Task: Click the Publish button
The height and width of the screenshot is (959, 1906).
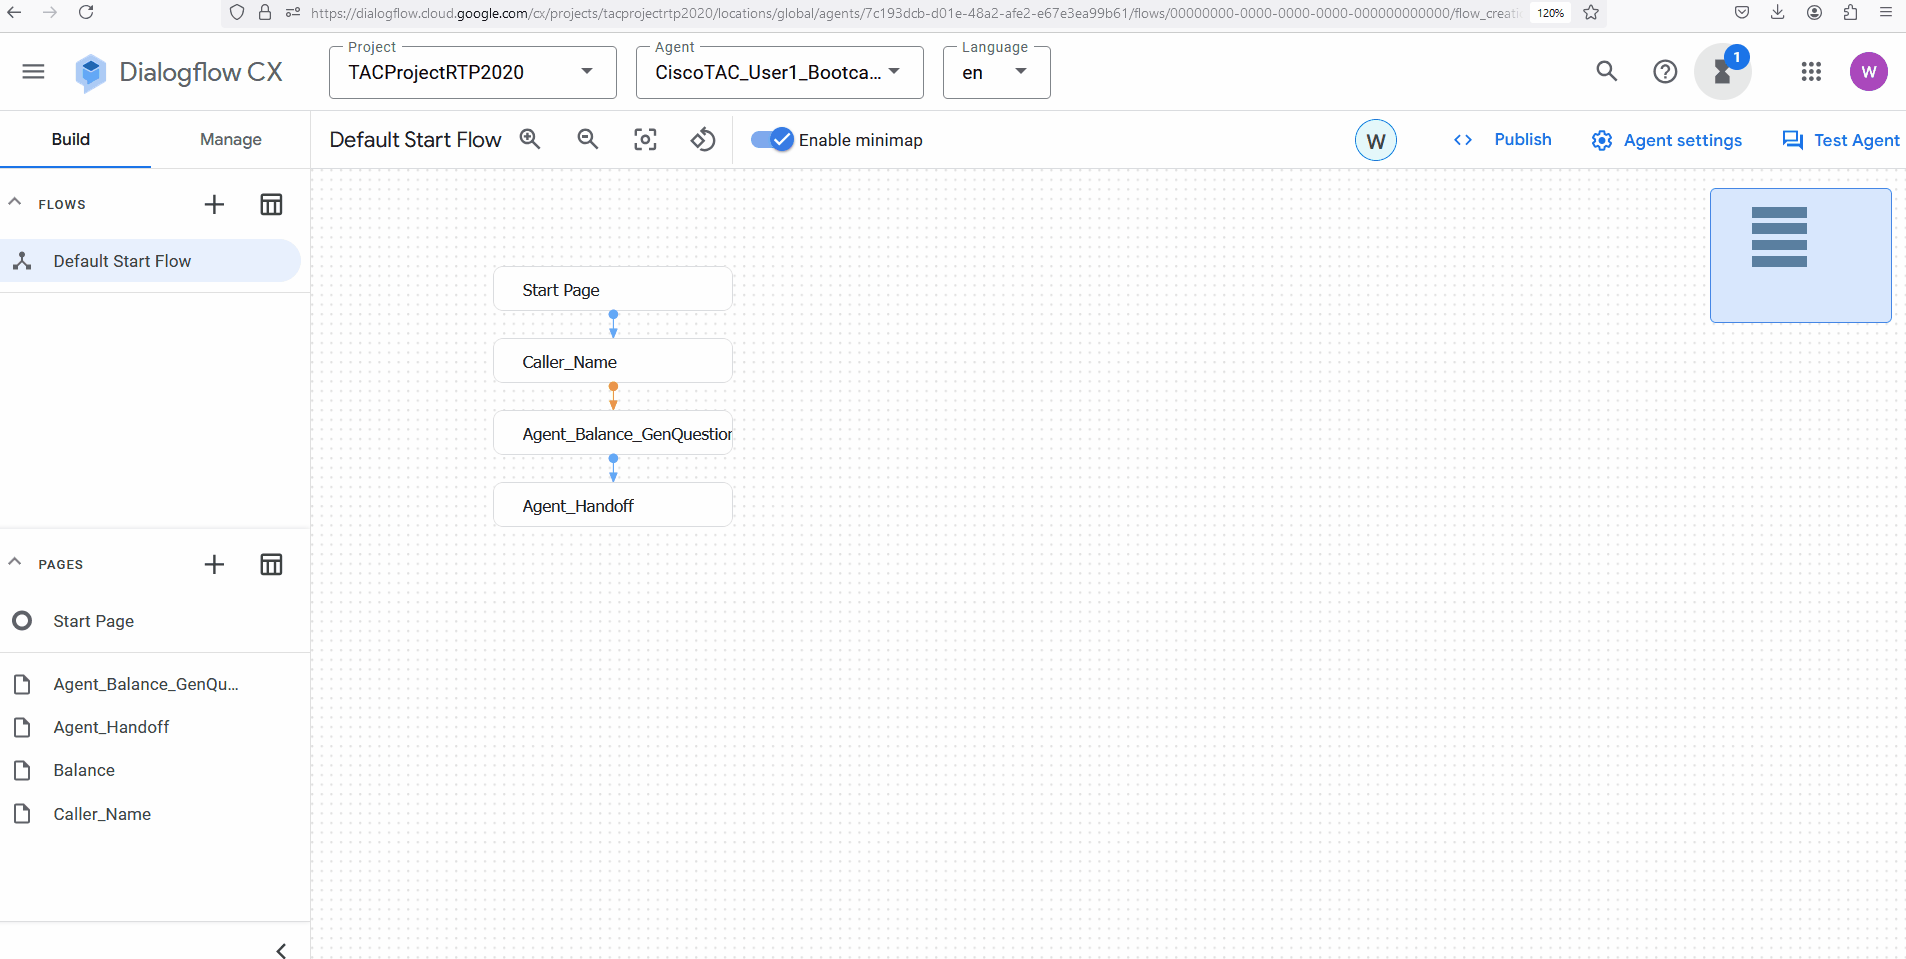Action: click(1523, 140)
